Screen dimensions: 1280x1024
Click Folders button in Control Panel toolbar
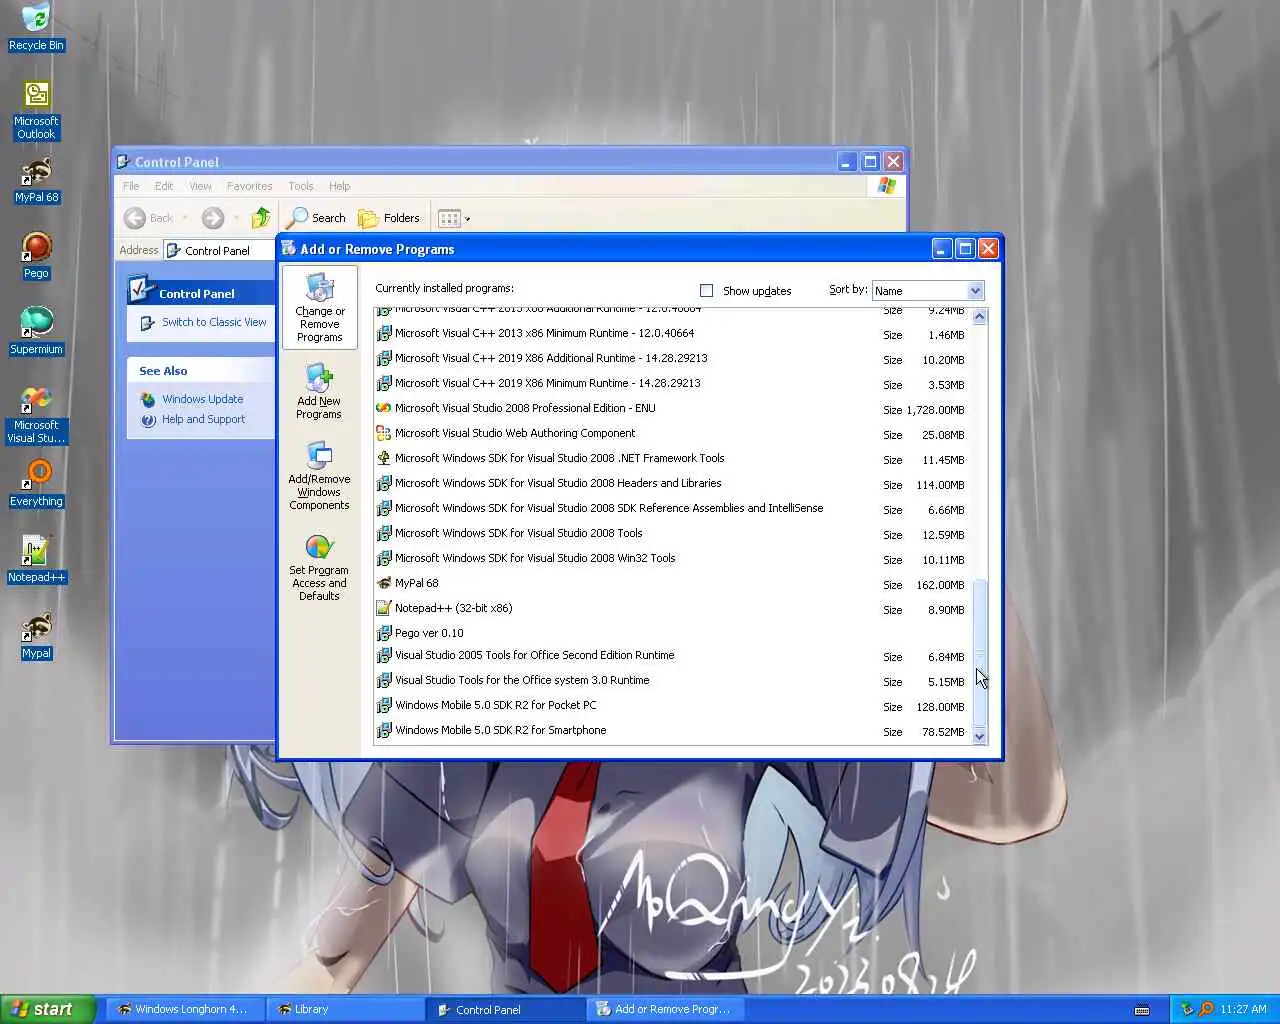pyautogui.click(x=389, y=217)
